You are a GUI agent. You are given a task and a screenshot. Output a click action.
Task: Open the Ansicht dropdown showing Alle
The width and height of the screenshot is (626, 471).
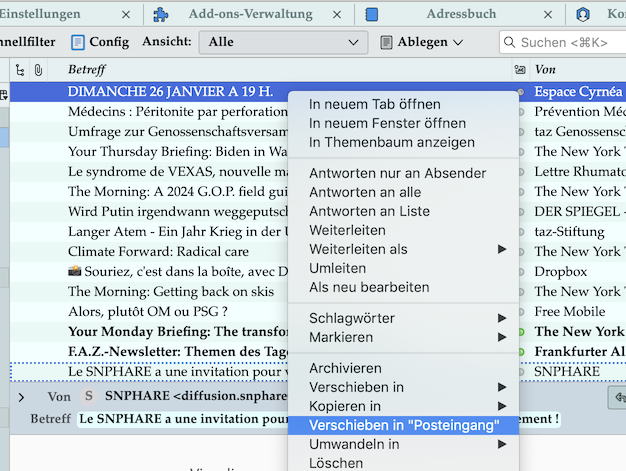[x=283, y=42]
